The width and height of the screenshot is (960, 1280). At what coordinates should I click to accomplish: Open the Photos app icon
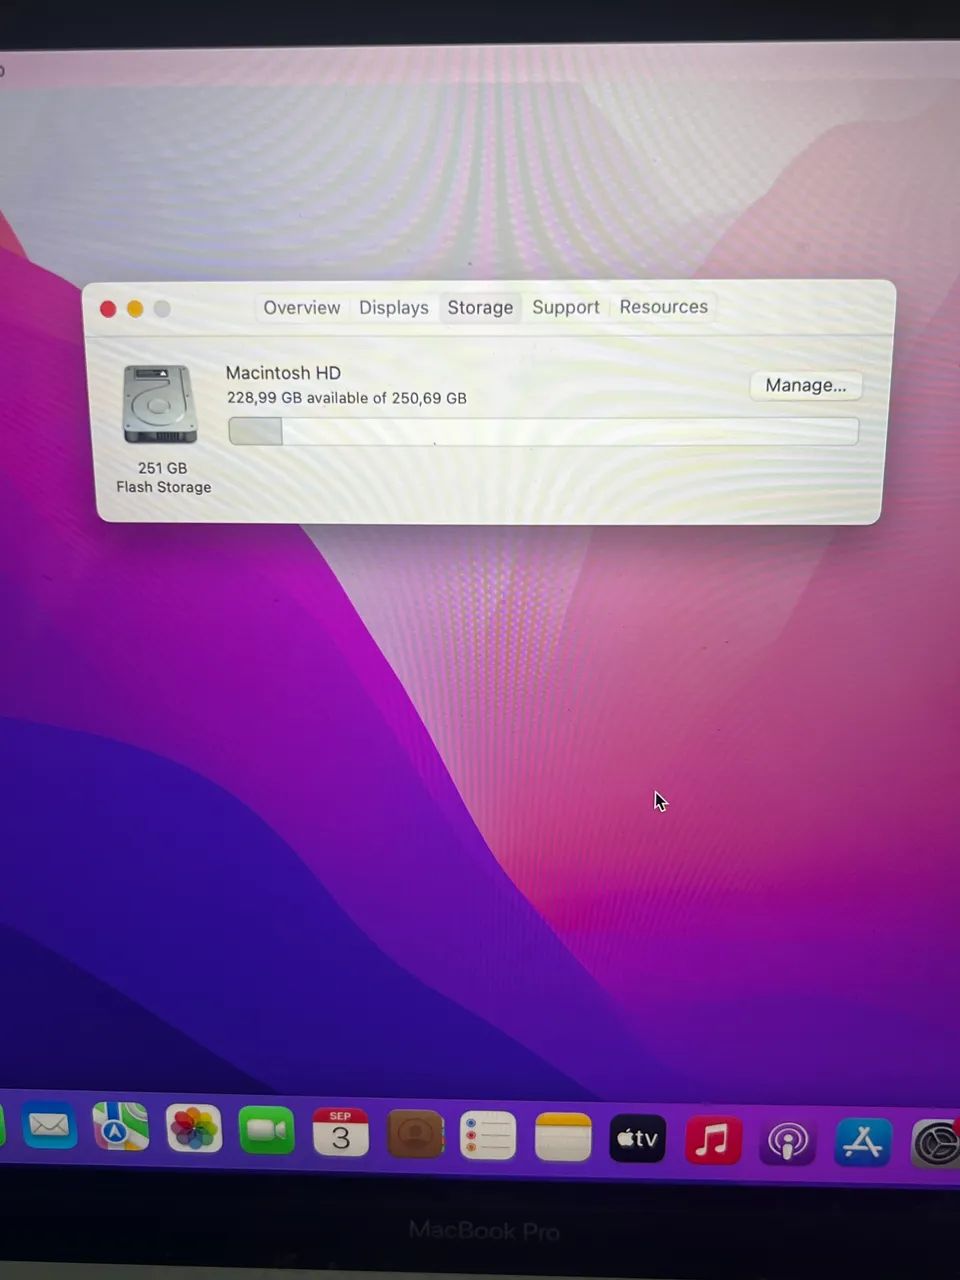(193, 1129)
